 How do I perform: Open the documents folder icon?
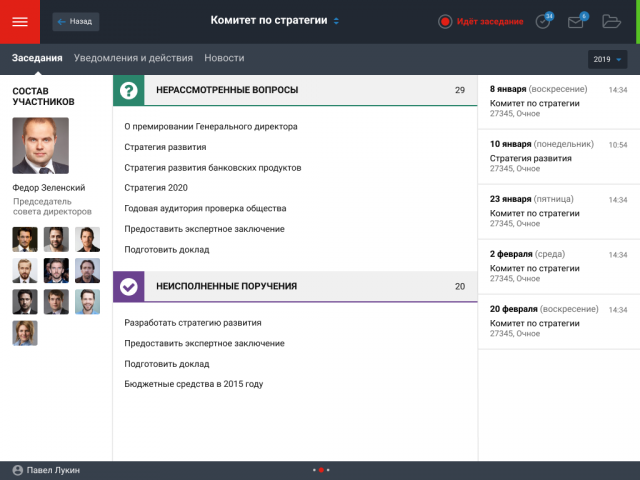point(611,21)
